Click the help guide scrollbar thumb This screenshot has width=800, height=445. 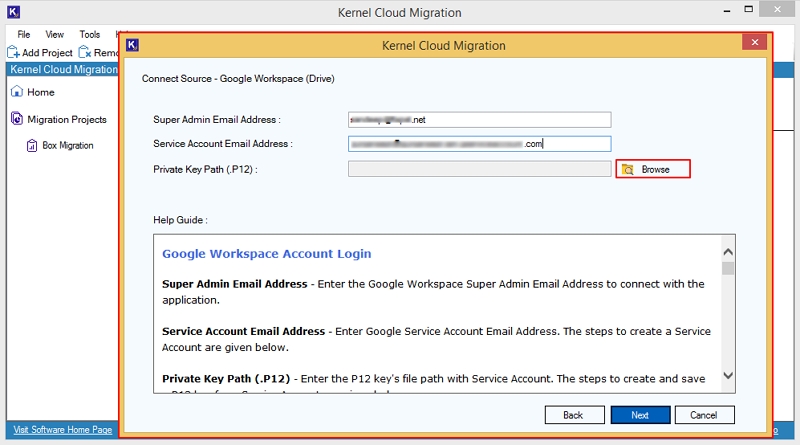728,268
